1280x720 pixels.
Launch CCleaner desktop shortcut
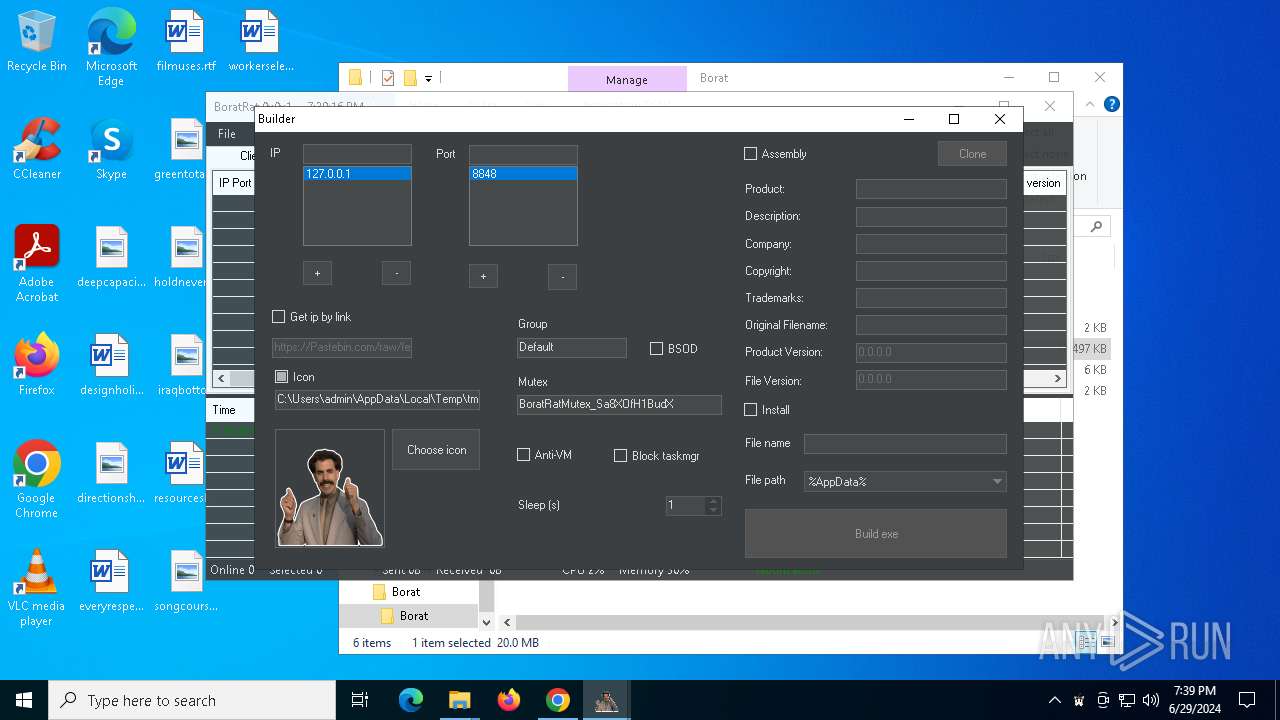pos(37,149)
